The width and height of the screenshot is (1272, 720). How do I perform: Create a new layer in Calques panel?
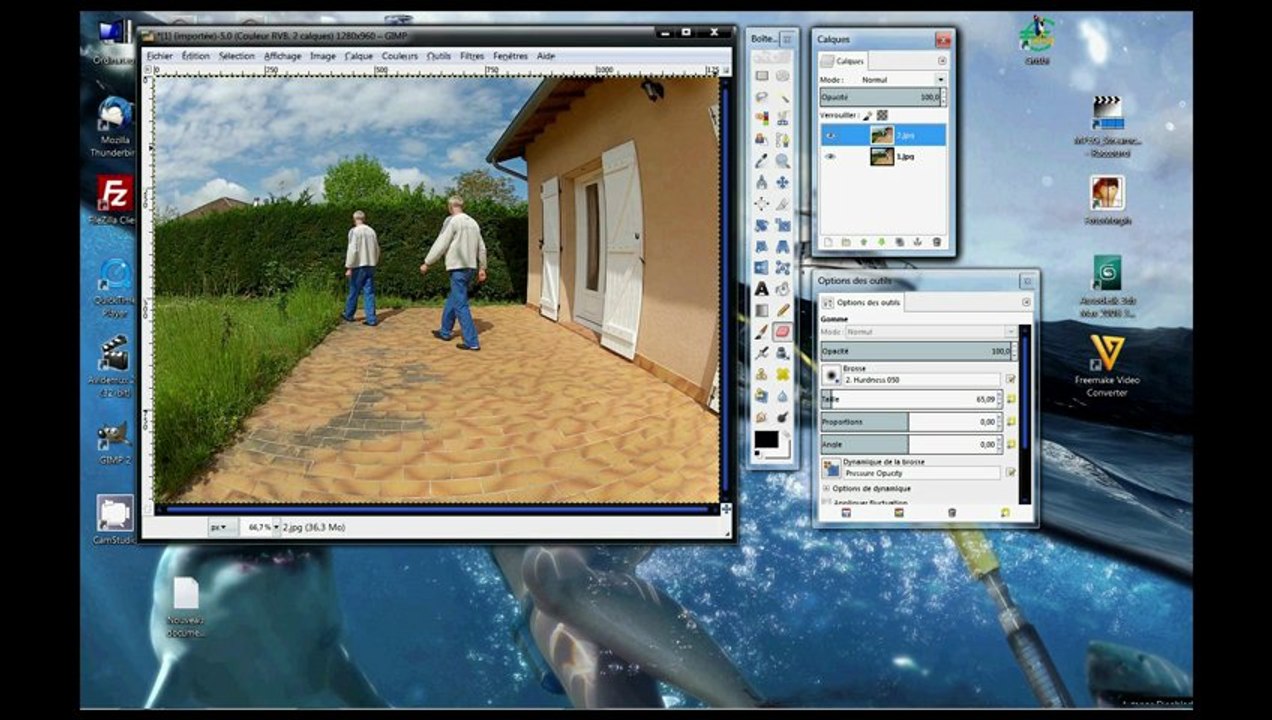tap(828, 241)
